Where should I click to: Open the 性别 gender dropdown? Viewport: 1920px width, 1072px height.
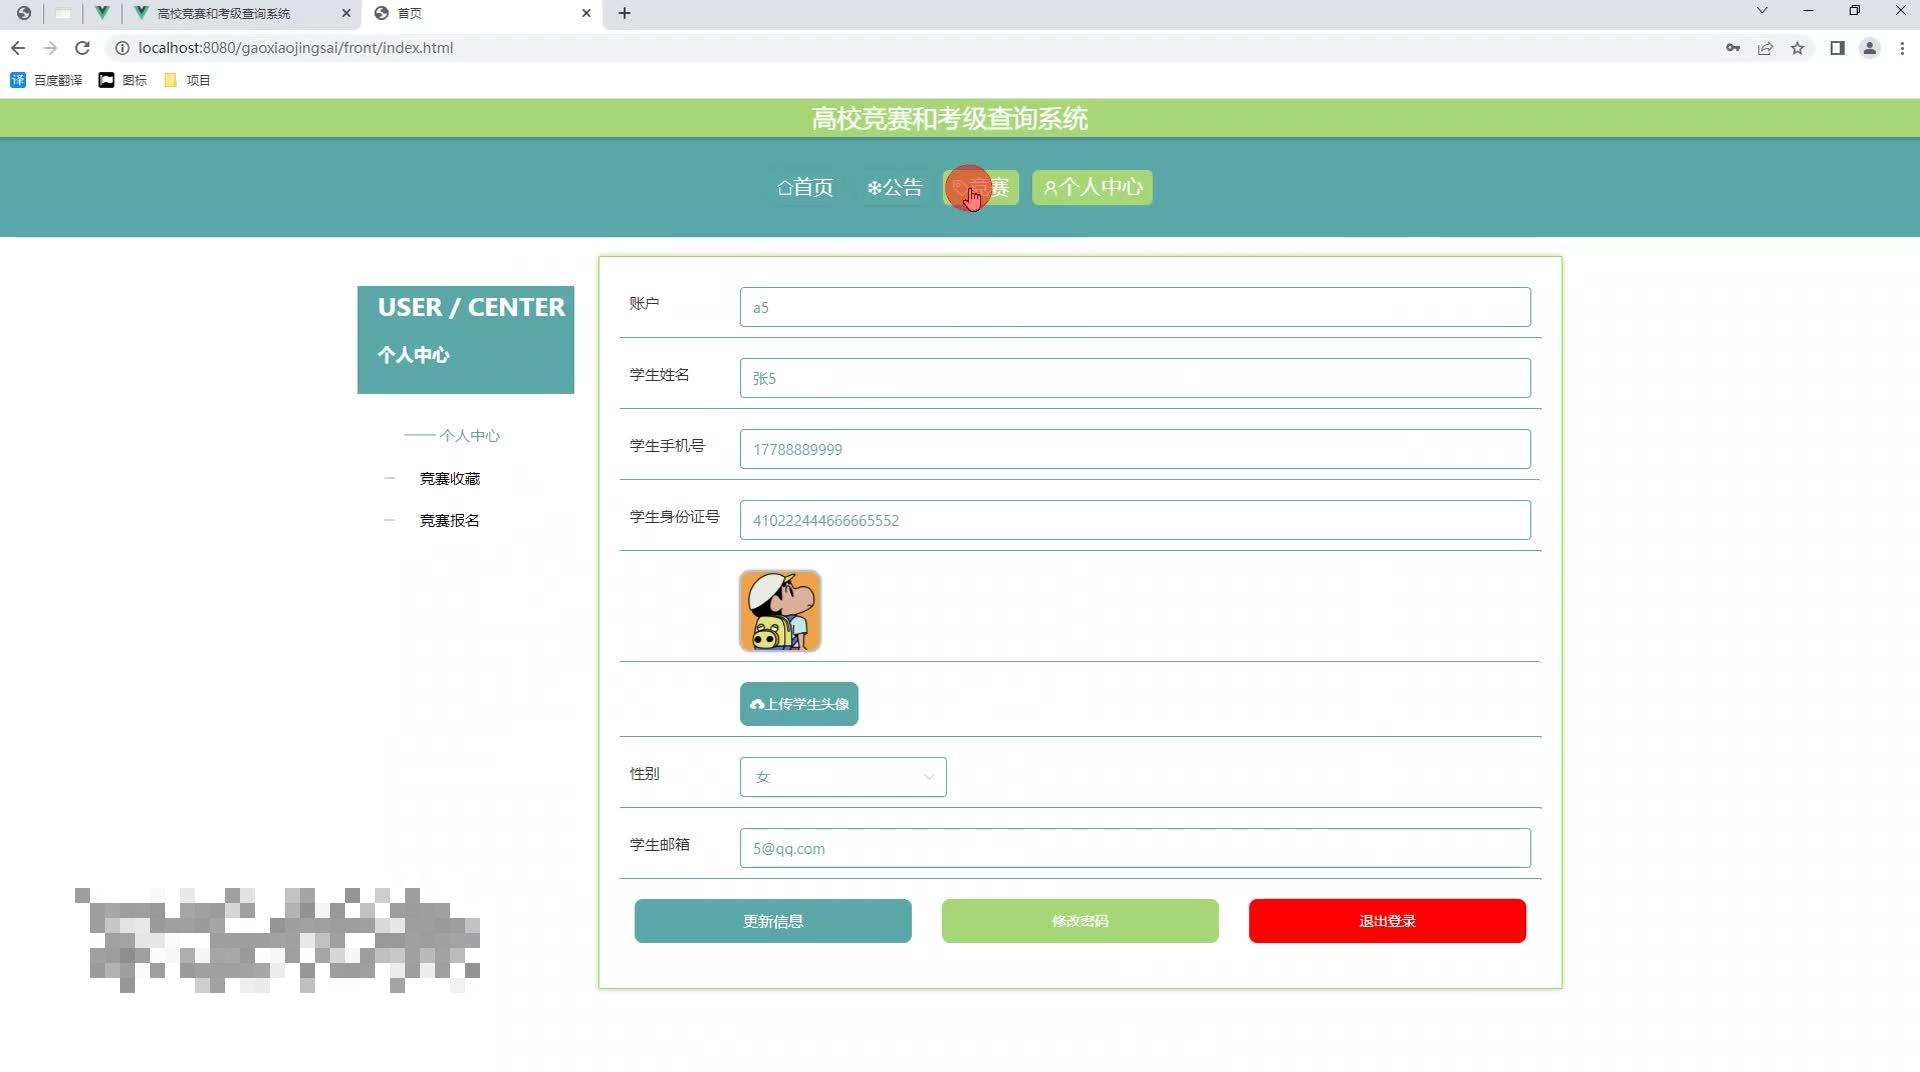click(842, 777)
